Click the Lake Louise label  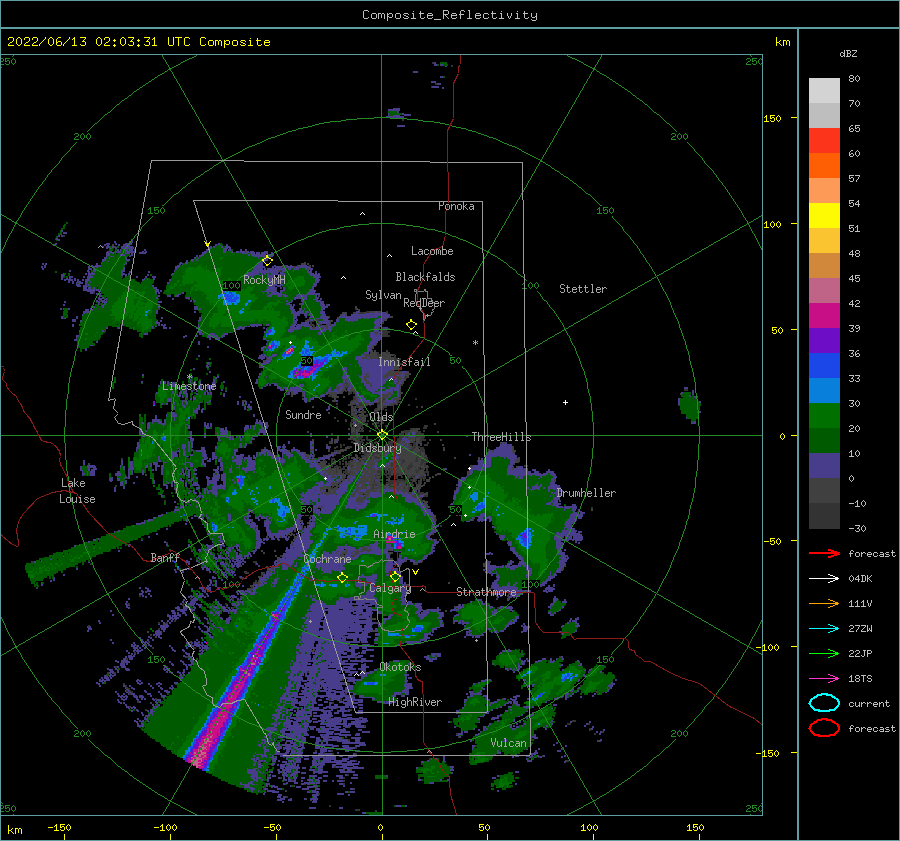point(77,491)
